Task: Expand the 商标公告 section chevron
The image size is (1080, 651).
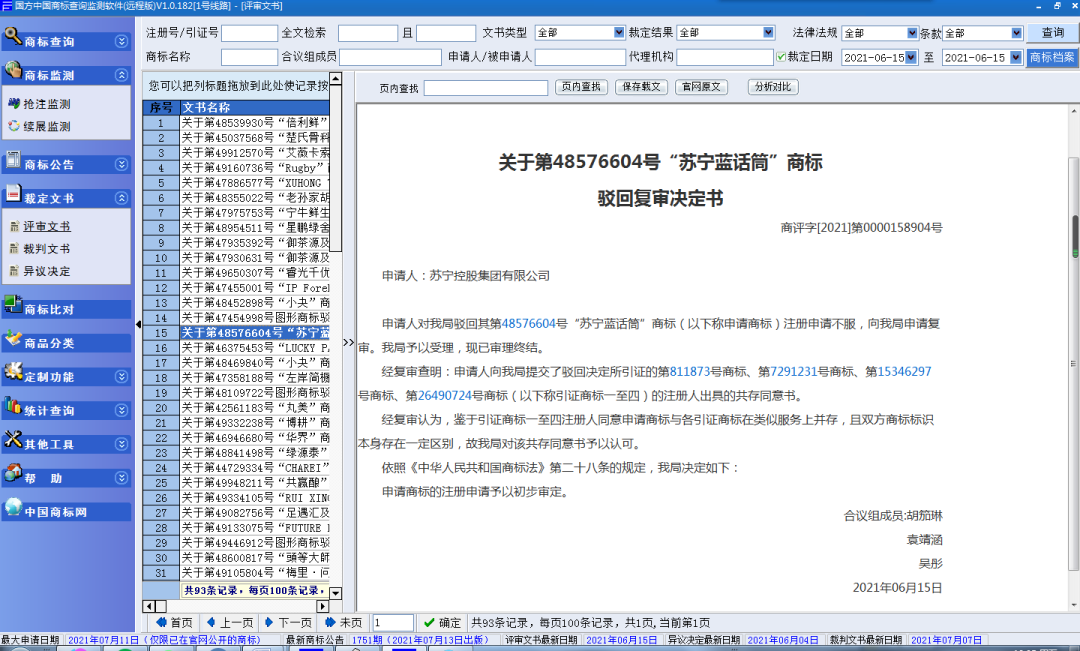Action: coord(121,165)
